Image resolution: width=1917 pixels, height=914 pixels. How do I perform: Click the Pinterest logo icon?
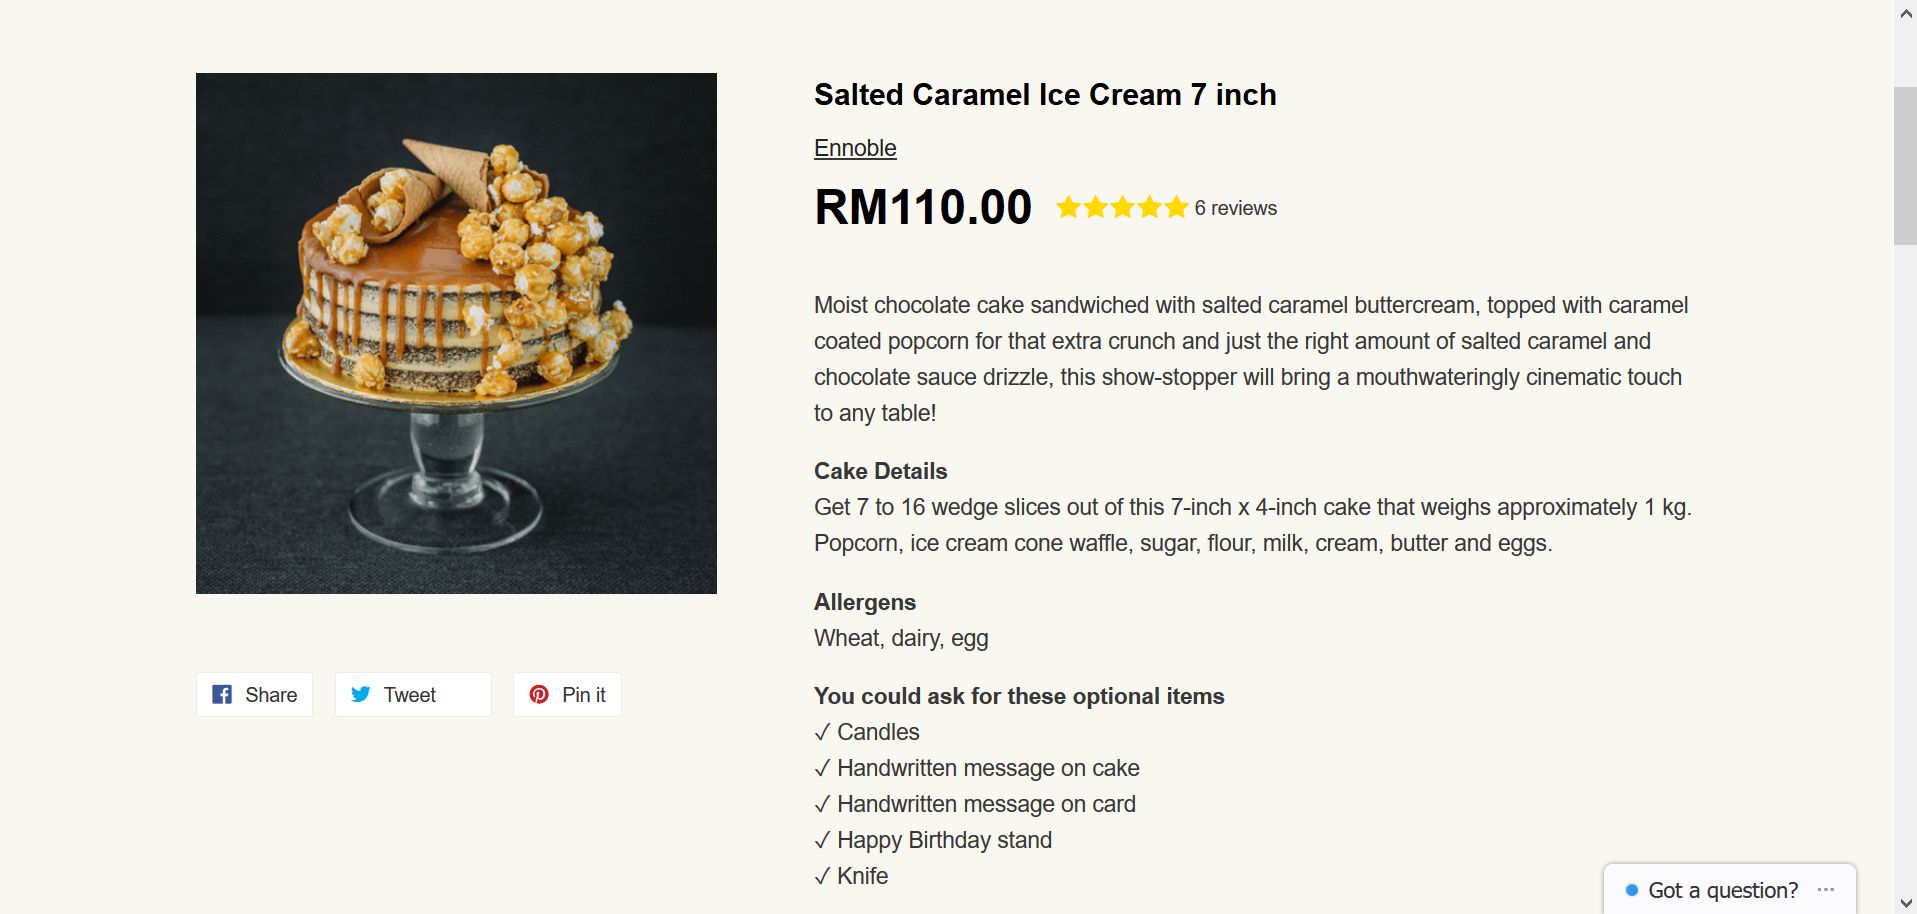pos(539,694)
